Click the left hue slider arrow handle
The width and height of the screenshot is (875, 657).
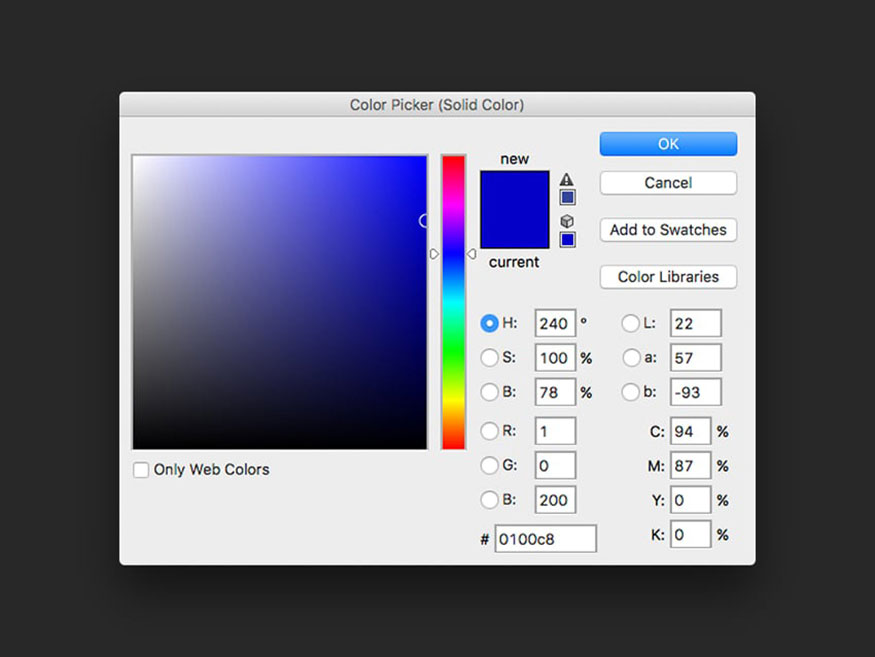point(434,254)
